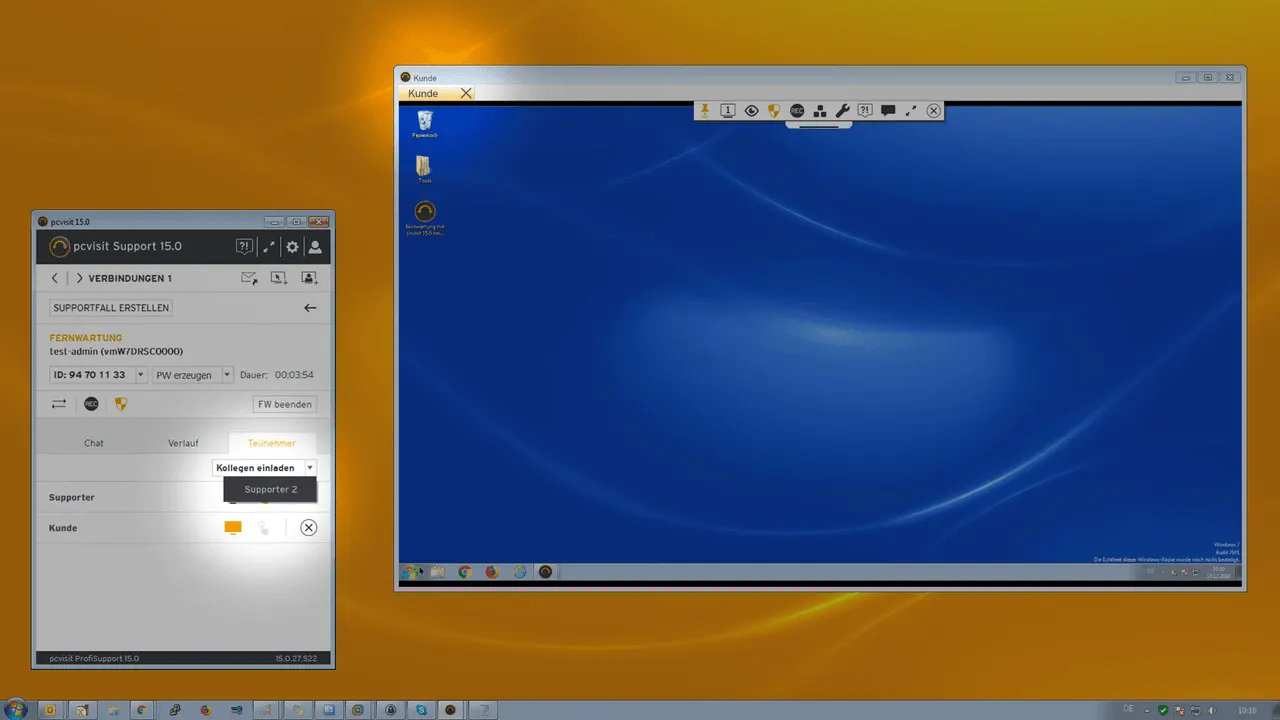Click the three-blocks icon on remote toolbar
1280x720 pixels.
(x=820, y=111)
